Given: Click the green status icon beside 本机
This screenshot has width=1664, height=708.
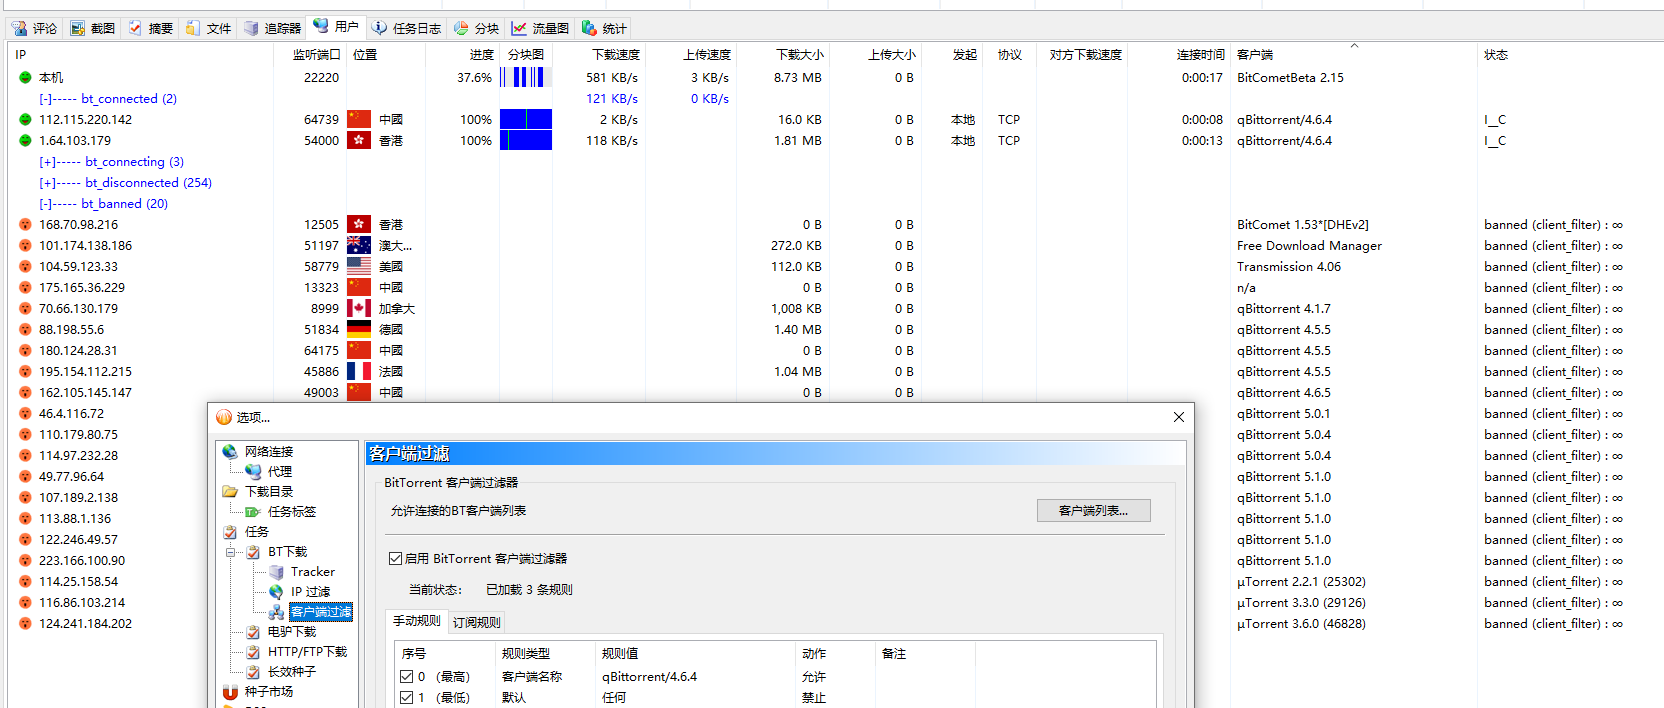Looking at the screenshot, I should (25, 77).
